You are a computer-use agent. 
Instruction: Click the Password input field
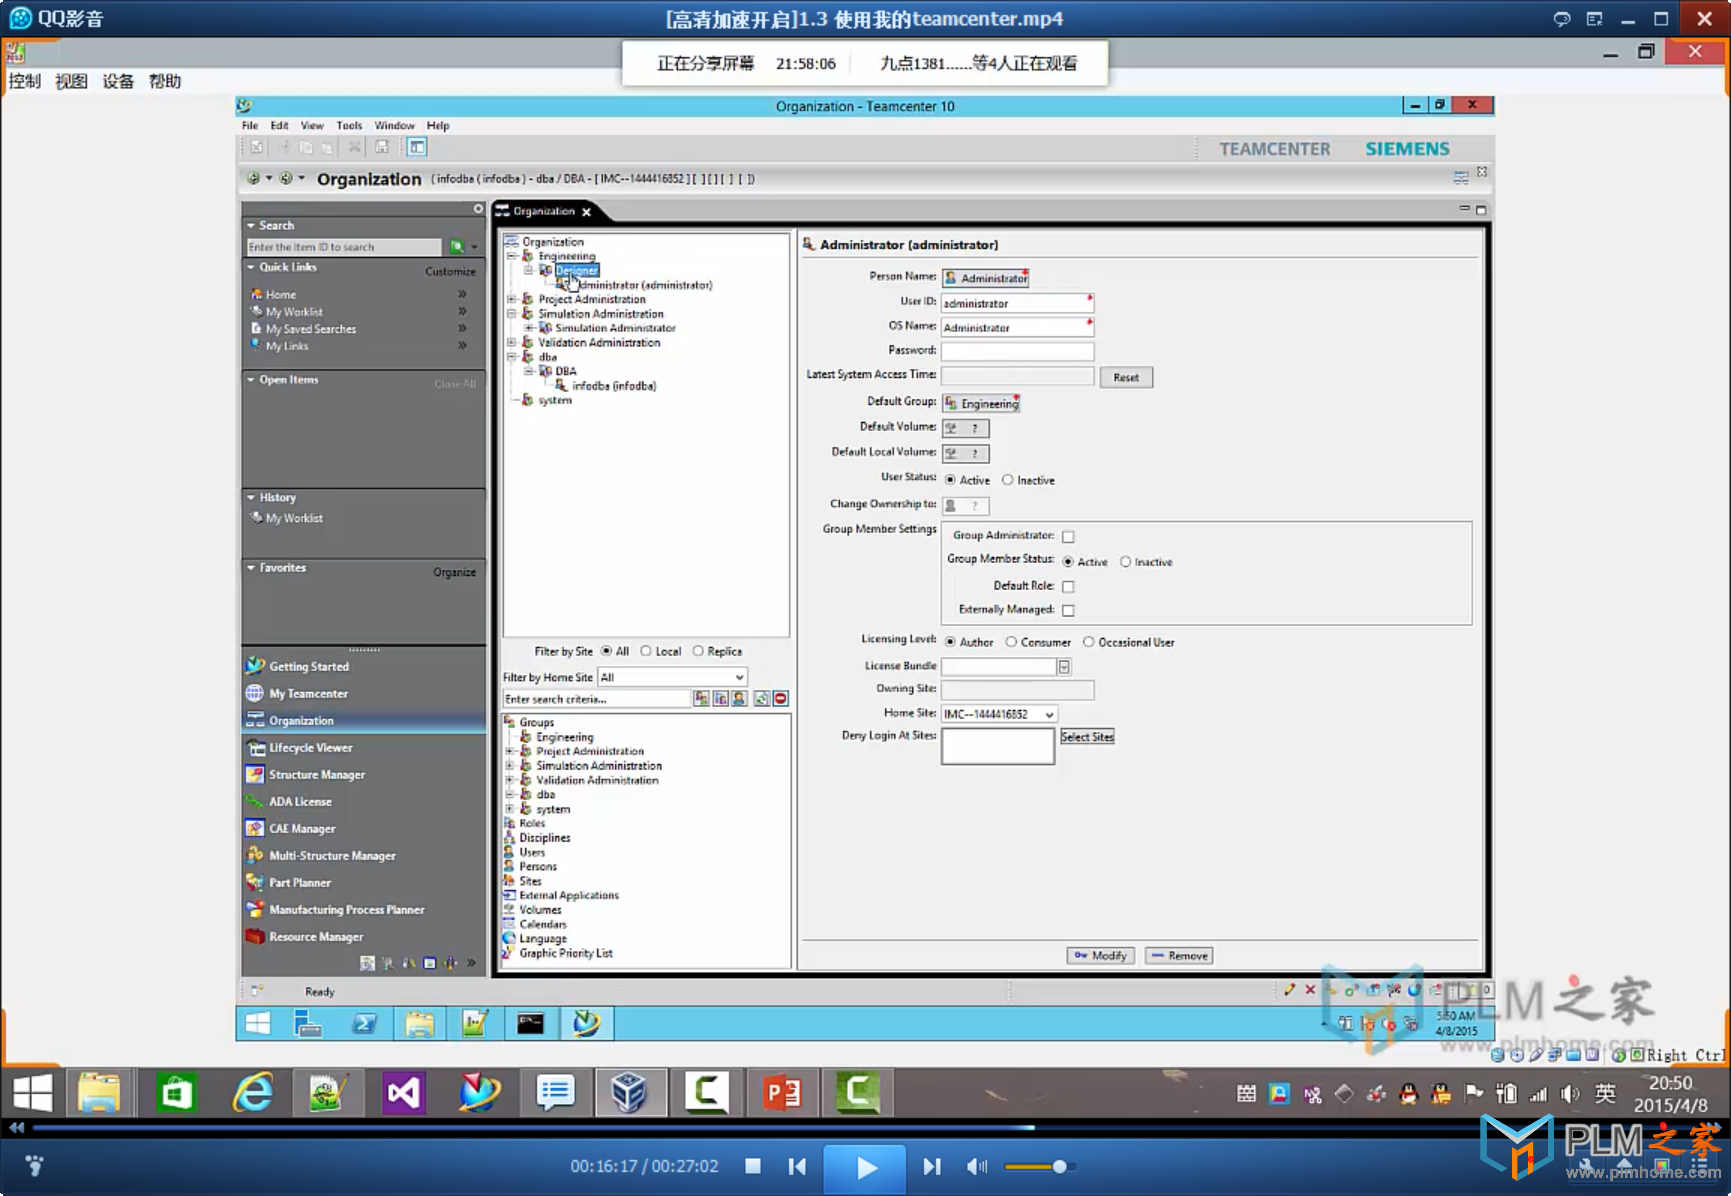pyautogui.click(x=1017, y=351)
